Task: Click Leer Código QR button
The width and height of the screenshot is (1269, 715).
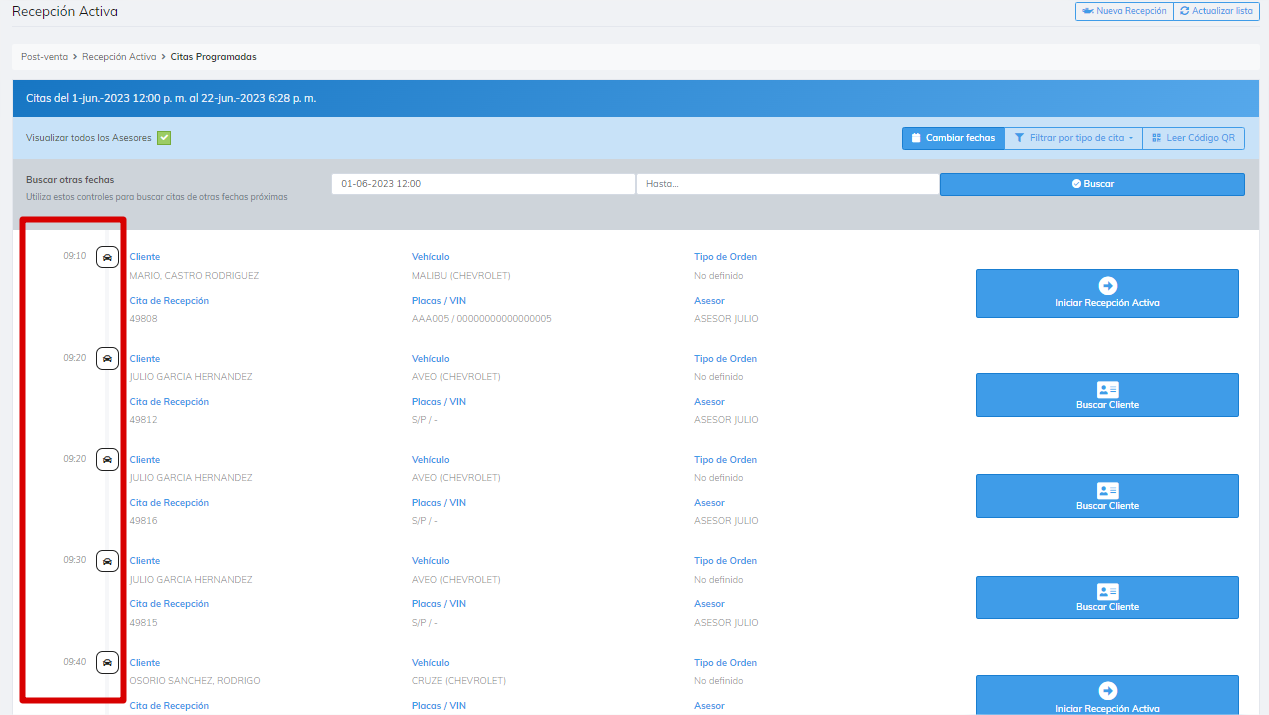Action: click(1193, 138)
